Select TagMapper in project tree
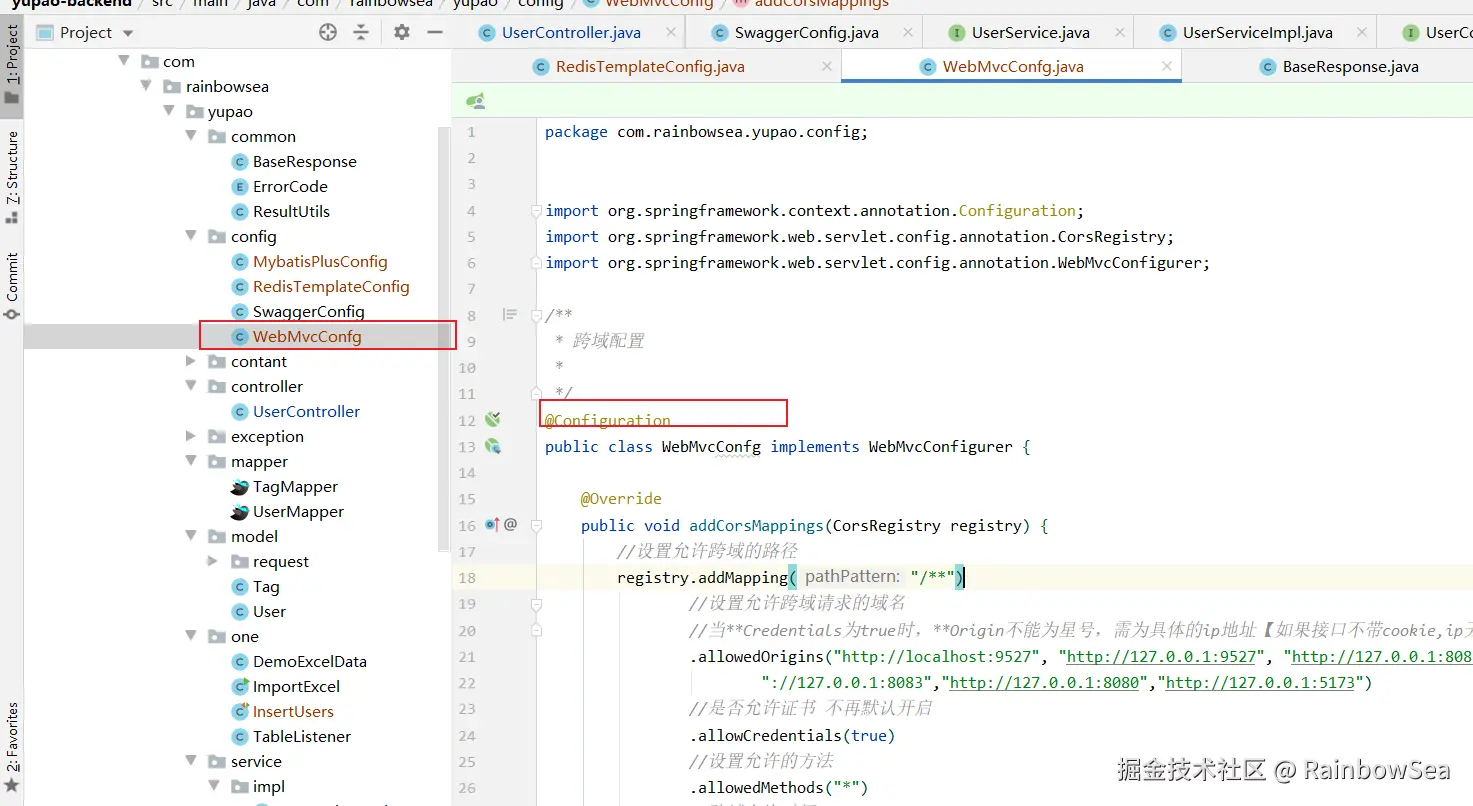This screenshot has width=1473, height=806. click(295, 486)
